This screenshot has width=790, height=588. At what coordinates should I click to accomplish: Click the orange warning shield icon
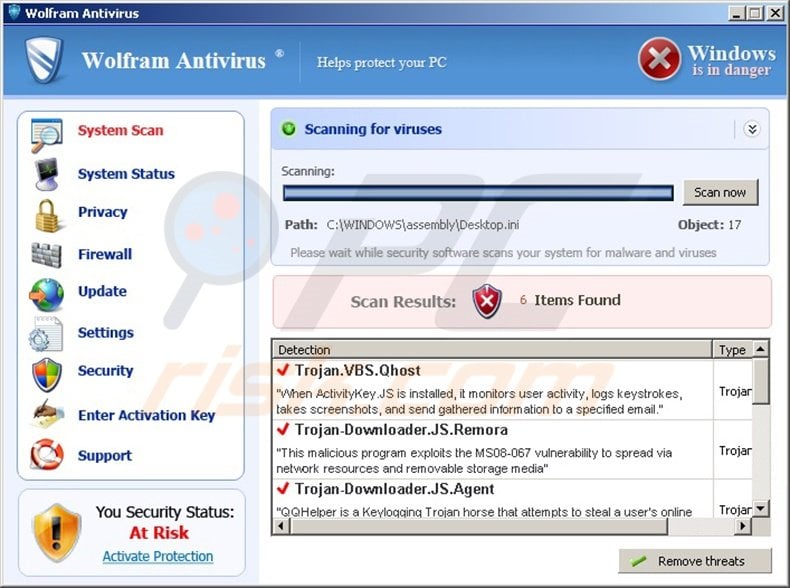pos(56,532)
